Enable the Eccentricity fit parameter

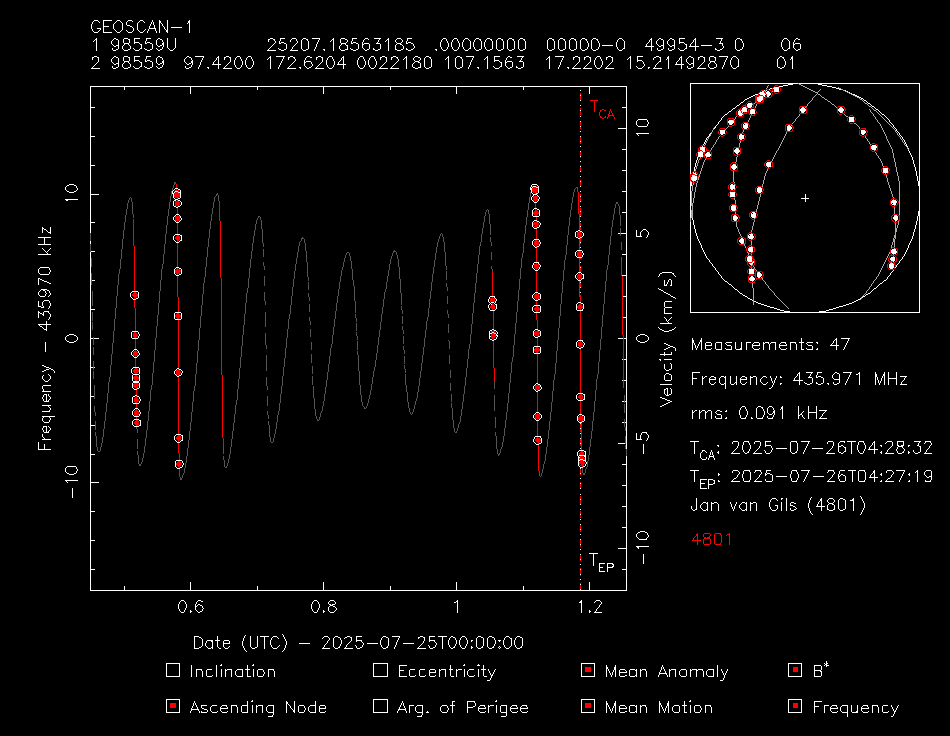(380, 671)
